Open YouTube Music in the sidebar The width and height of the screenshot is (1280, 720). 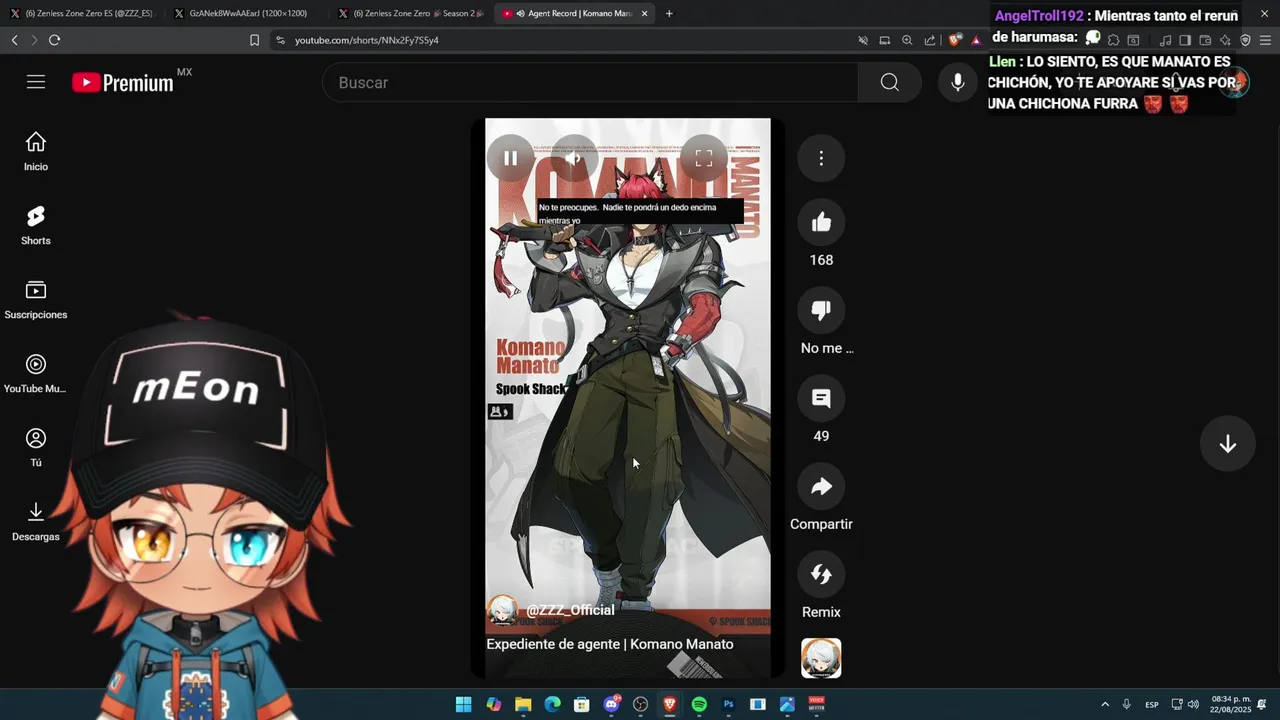pyautogui.click(x=36, y=373)
